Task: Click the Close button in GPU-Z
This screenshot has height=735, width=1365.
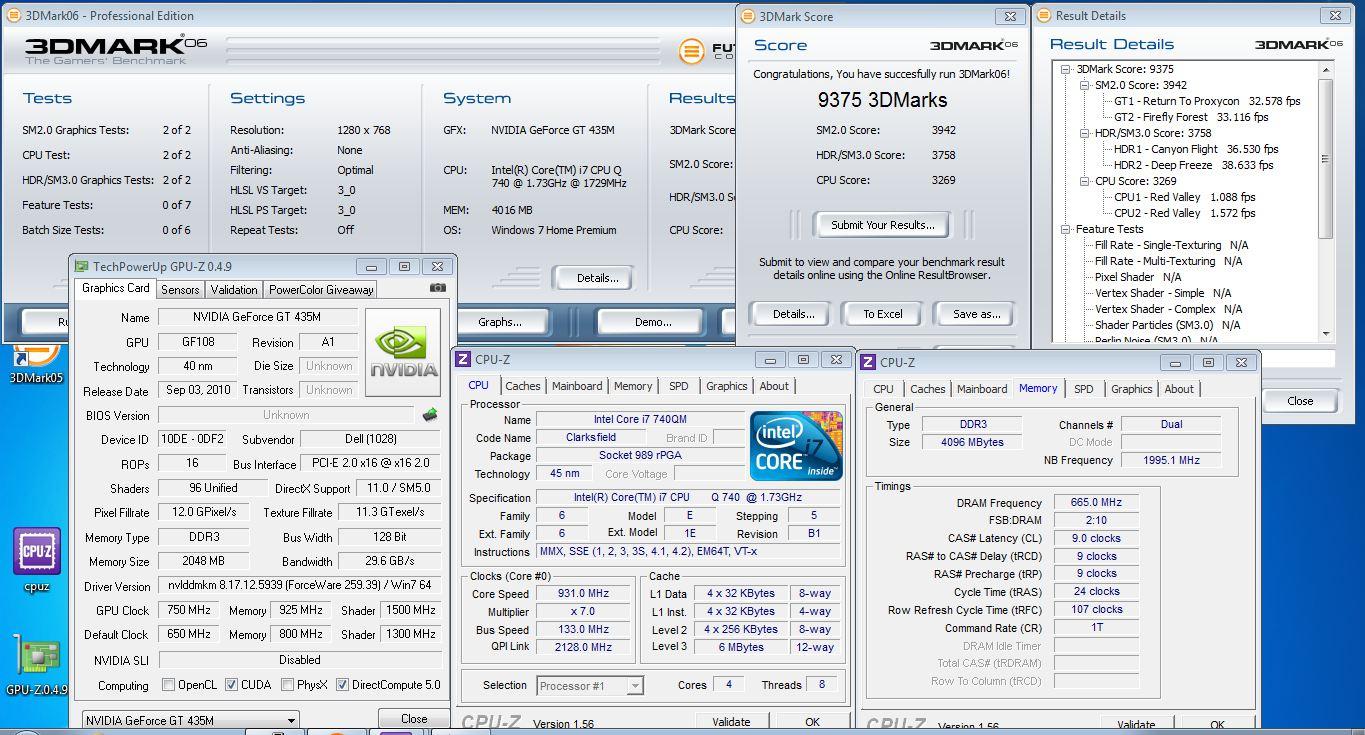Action: (x=414, y=719)
